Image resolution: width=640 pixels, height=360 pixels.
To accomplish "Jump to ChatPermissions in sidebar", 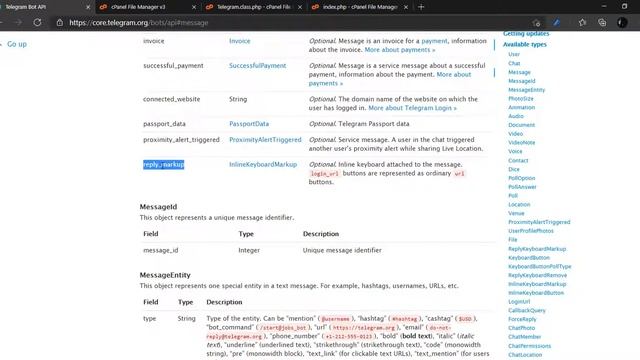I will click(529, 346).
